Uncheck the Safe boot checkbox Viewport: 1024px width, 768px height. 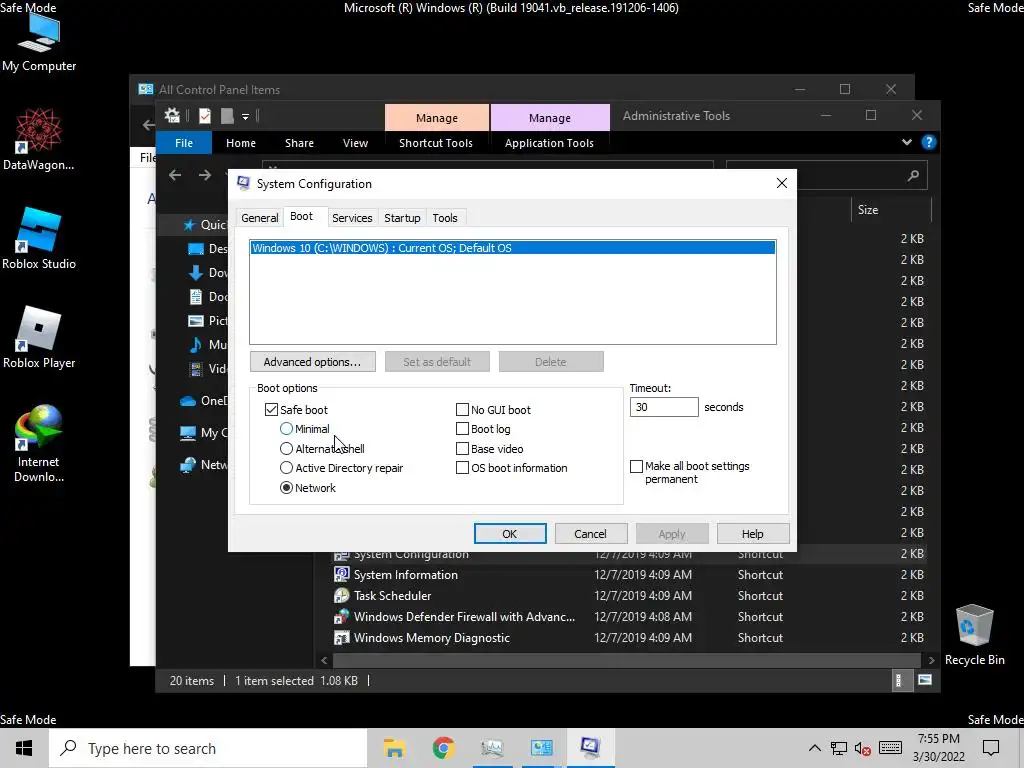pyautogui.click(x=271, y=409)
